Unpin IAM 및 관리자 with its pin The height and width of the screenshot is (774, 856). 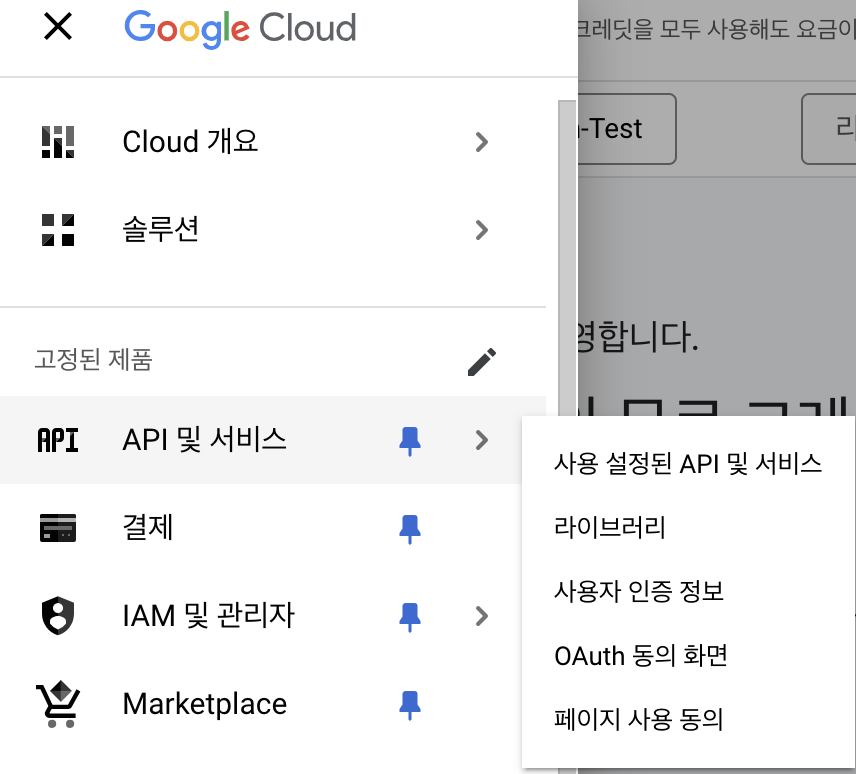click(410, 617)
